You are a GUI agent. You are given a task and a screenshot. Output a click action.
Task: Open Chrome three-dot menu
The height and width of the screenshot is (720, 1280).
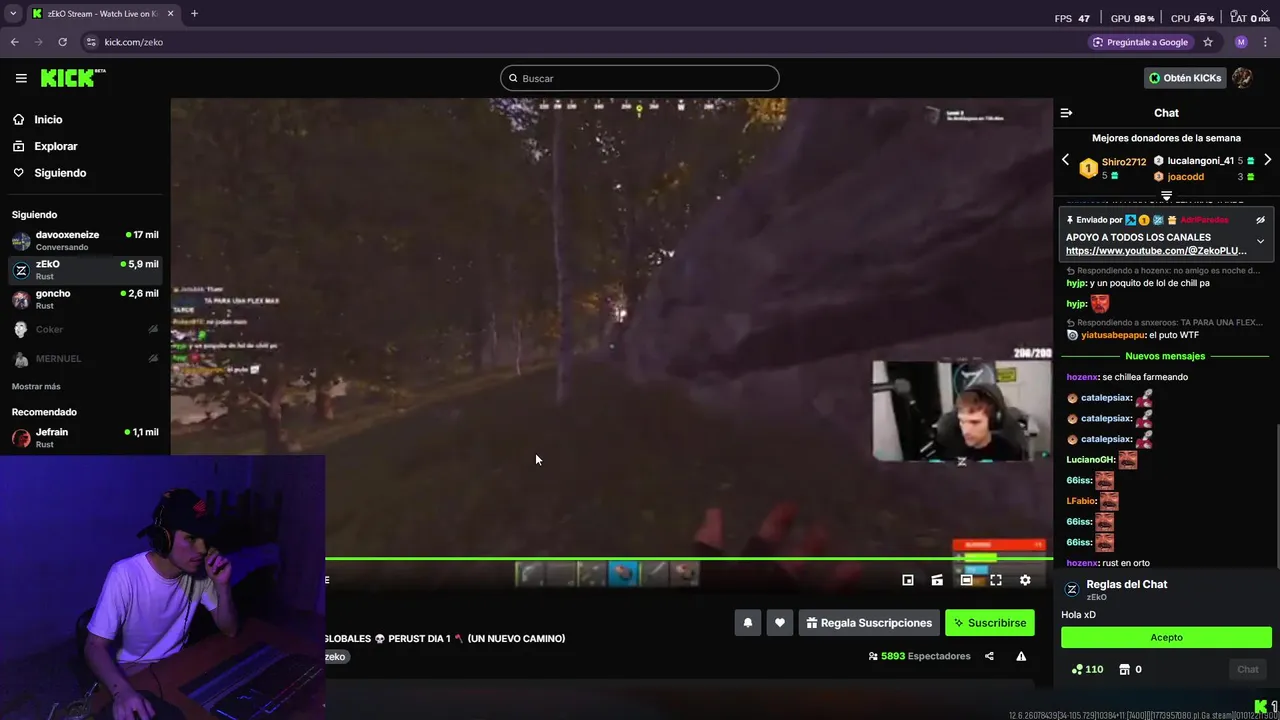[1265, 42]
